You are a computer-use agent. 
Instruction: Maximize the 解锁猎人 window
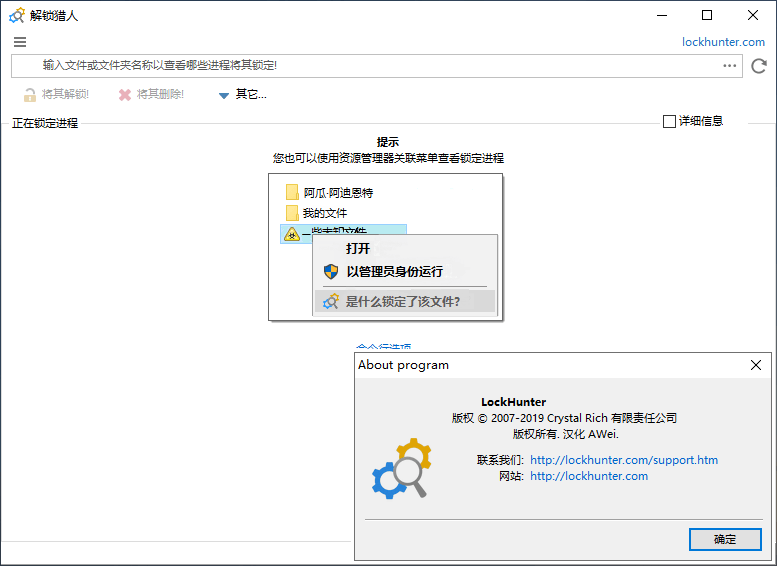tap(707, 15)
